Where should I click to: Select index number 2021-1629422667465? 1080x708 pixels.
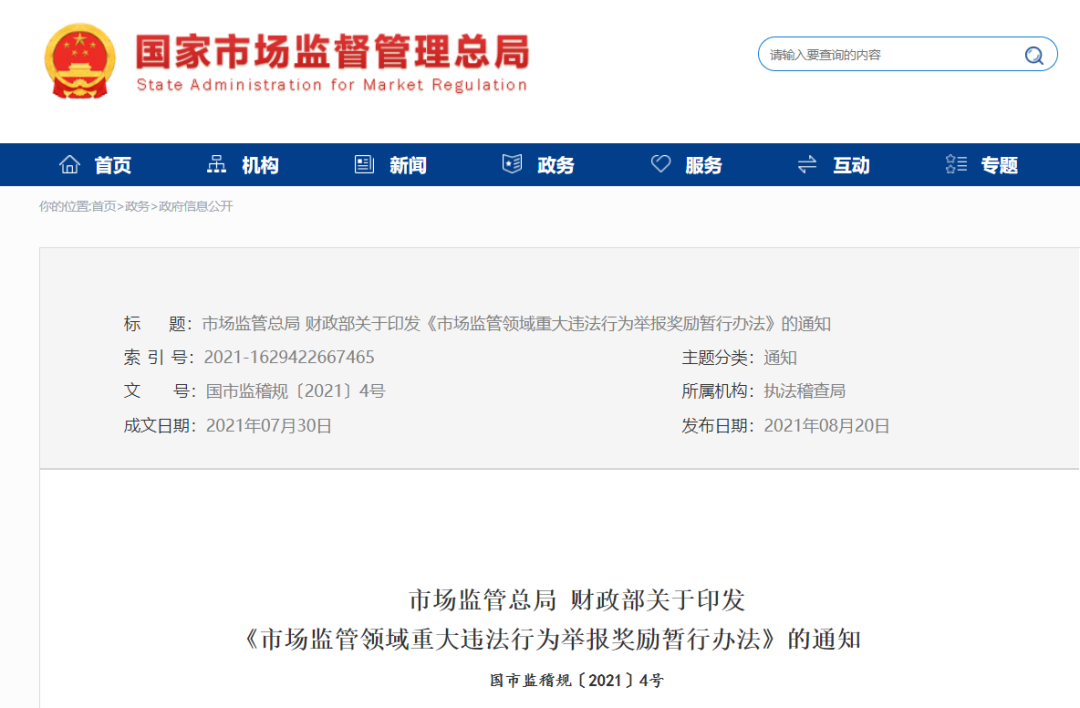pyautogui.click(x=289, y=357)
